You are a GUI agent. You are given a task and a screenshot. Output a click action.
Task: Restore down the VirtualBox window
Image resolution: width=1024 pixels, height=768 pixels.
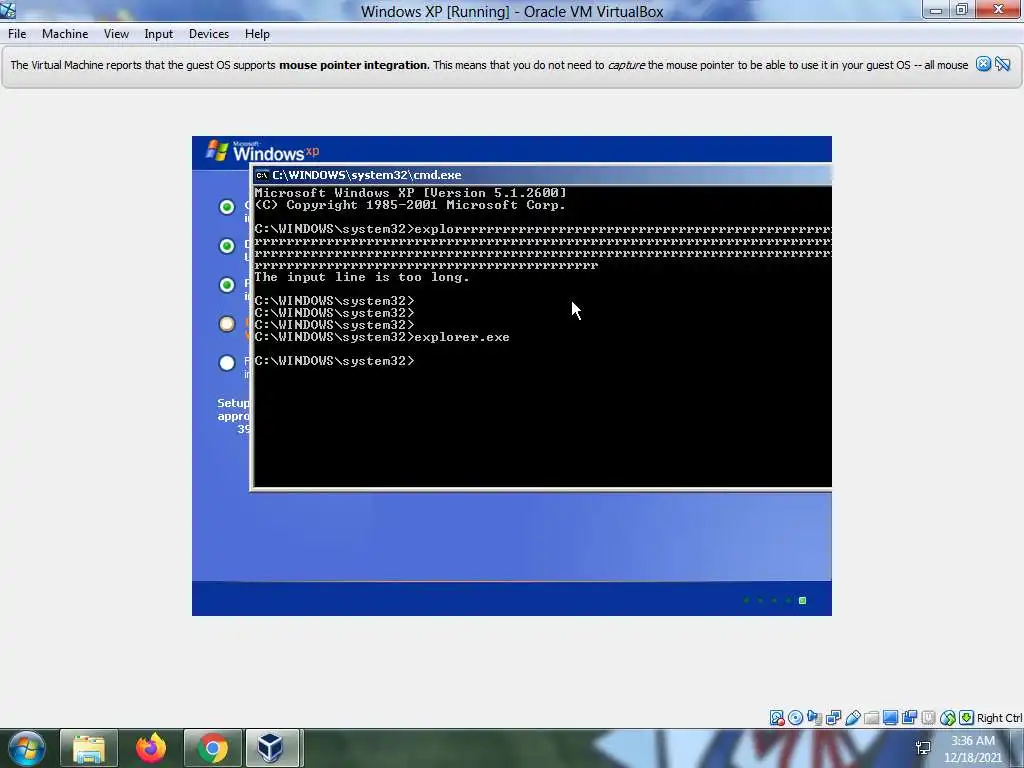click(961, 10)
